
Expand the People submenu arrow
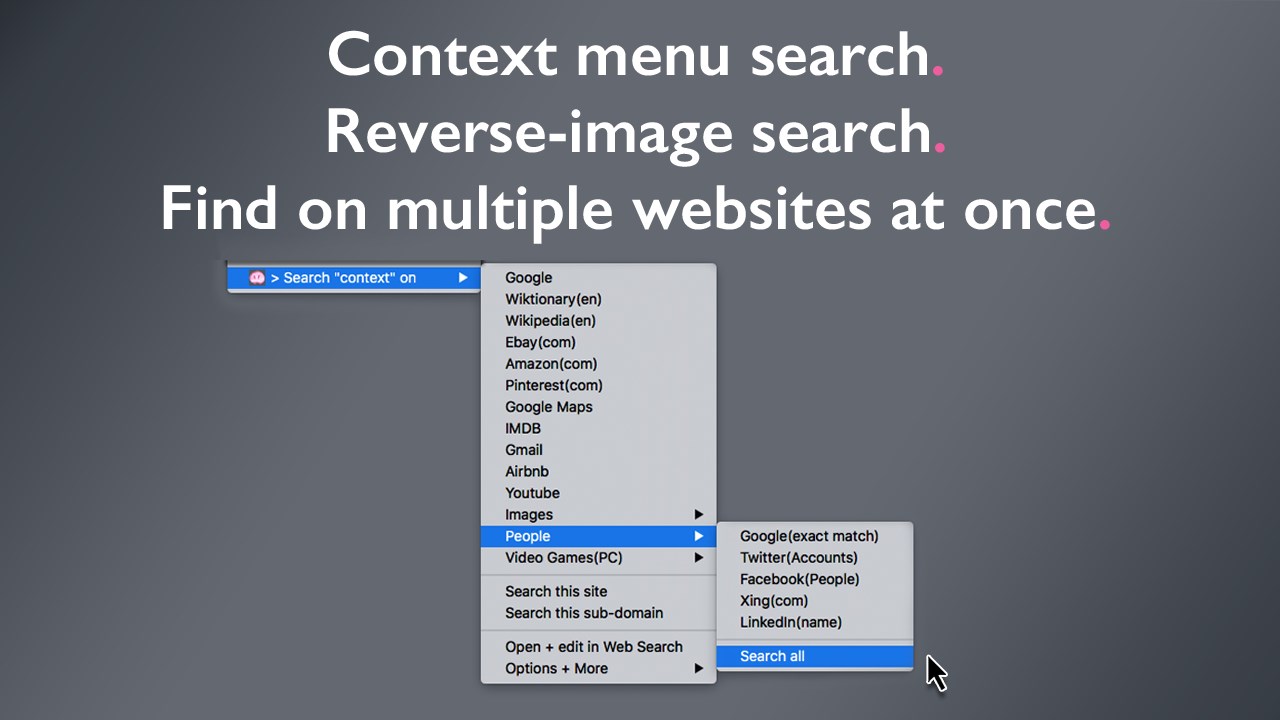click(699, 536)
